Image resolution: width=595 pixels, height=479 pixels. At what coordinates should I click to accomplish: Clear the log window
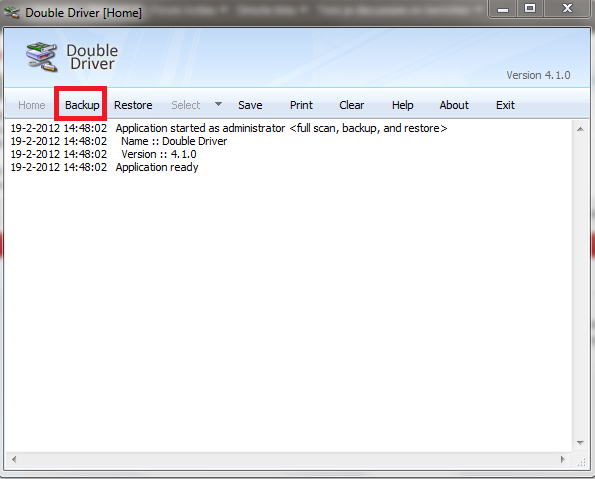[x=351, y=105]
